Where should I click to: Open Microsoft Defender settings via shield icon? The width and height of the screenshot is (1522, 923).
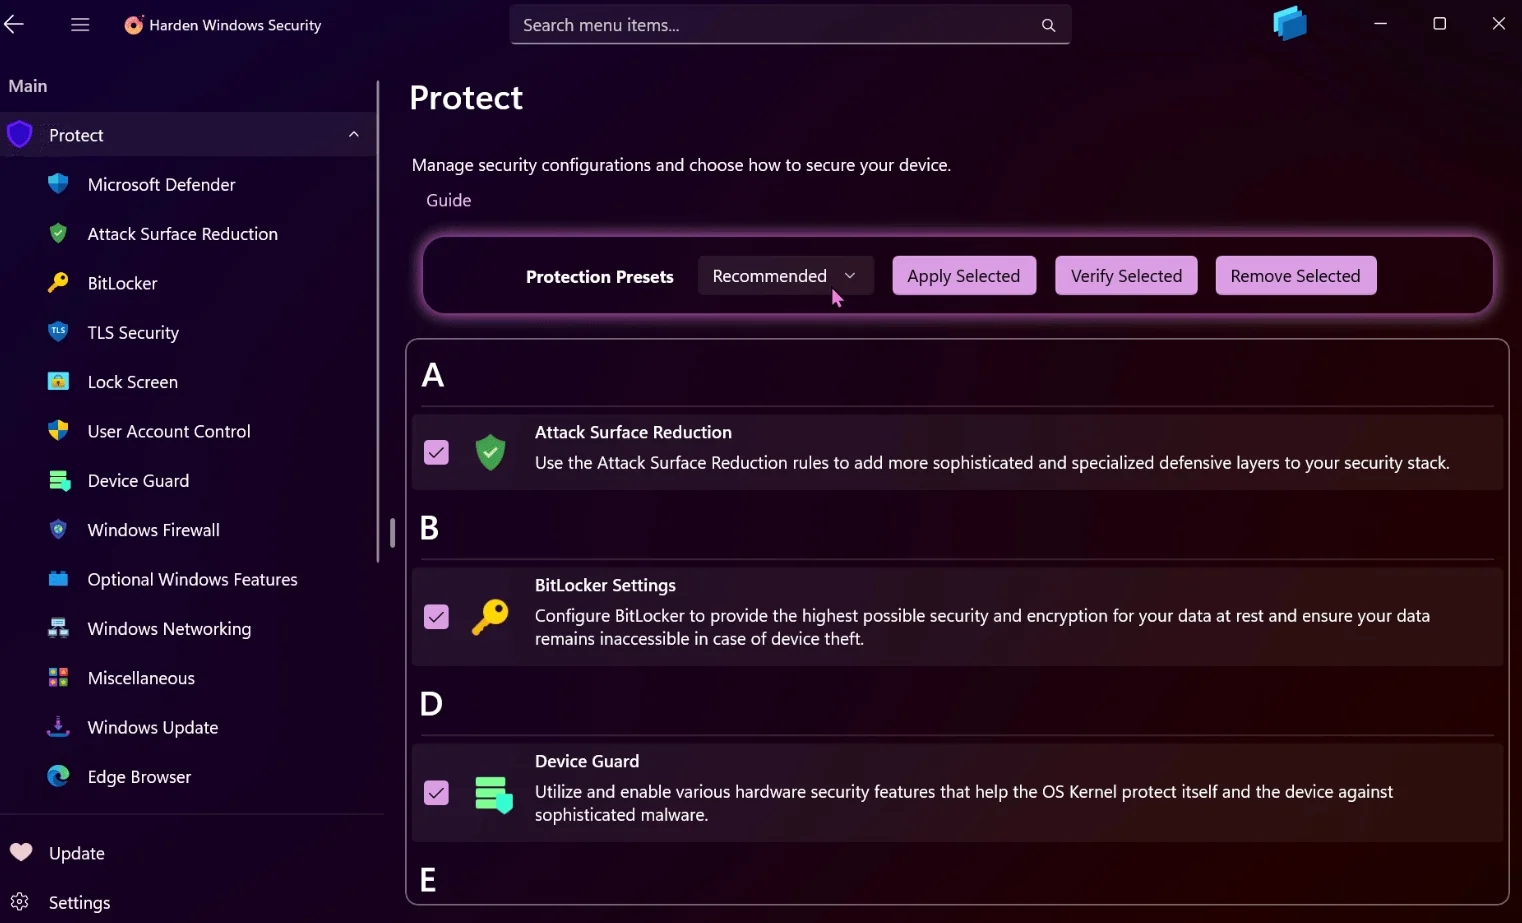[57, 184]
